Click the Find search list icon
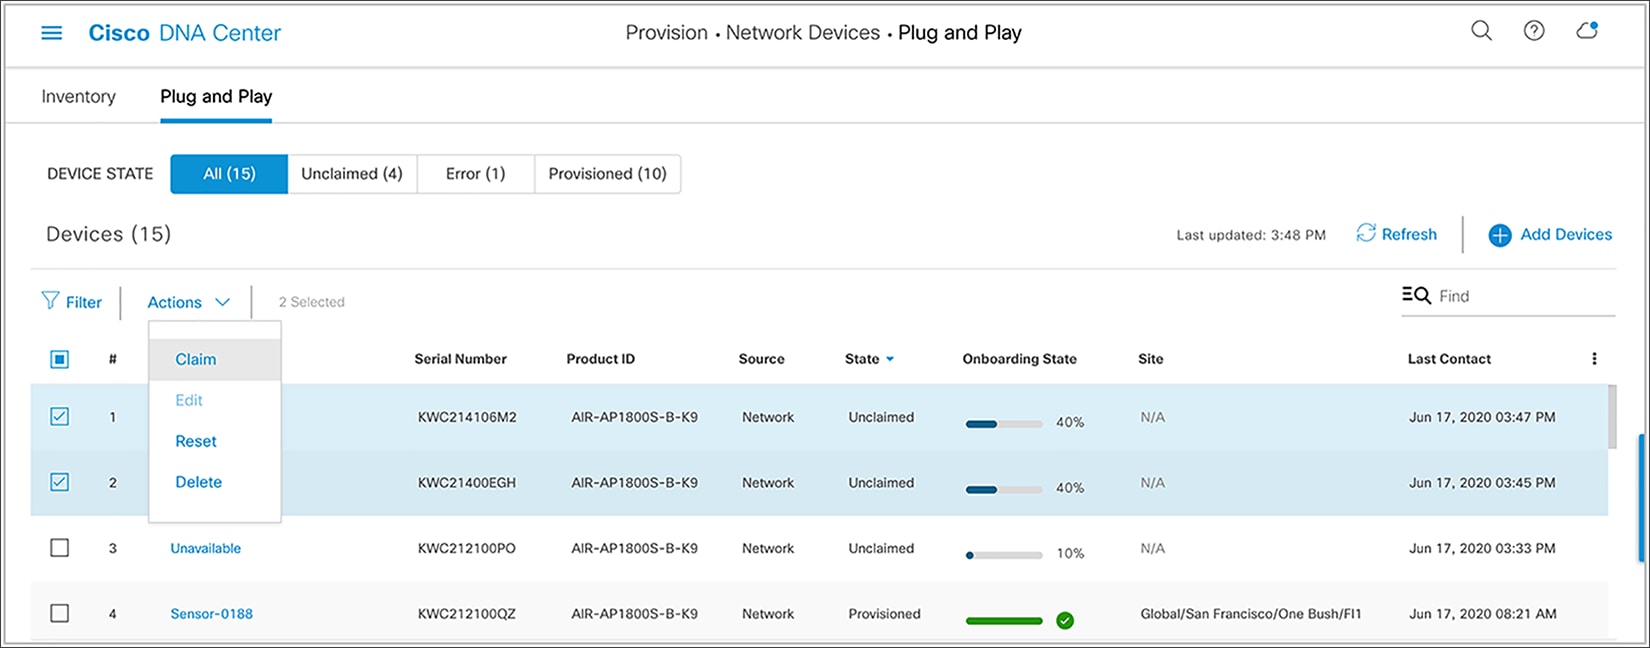 pos(1416,295)
